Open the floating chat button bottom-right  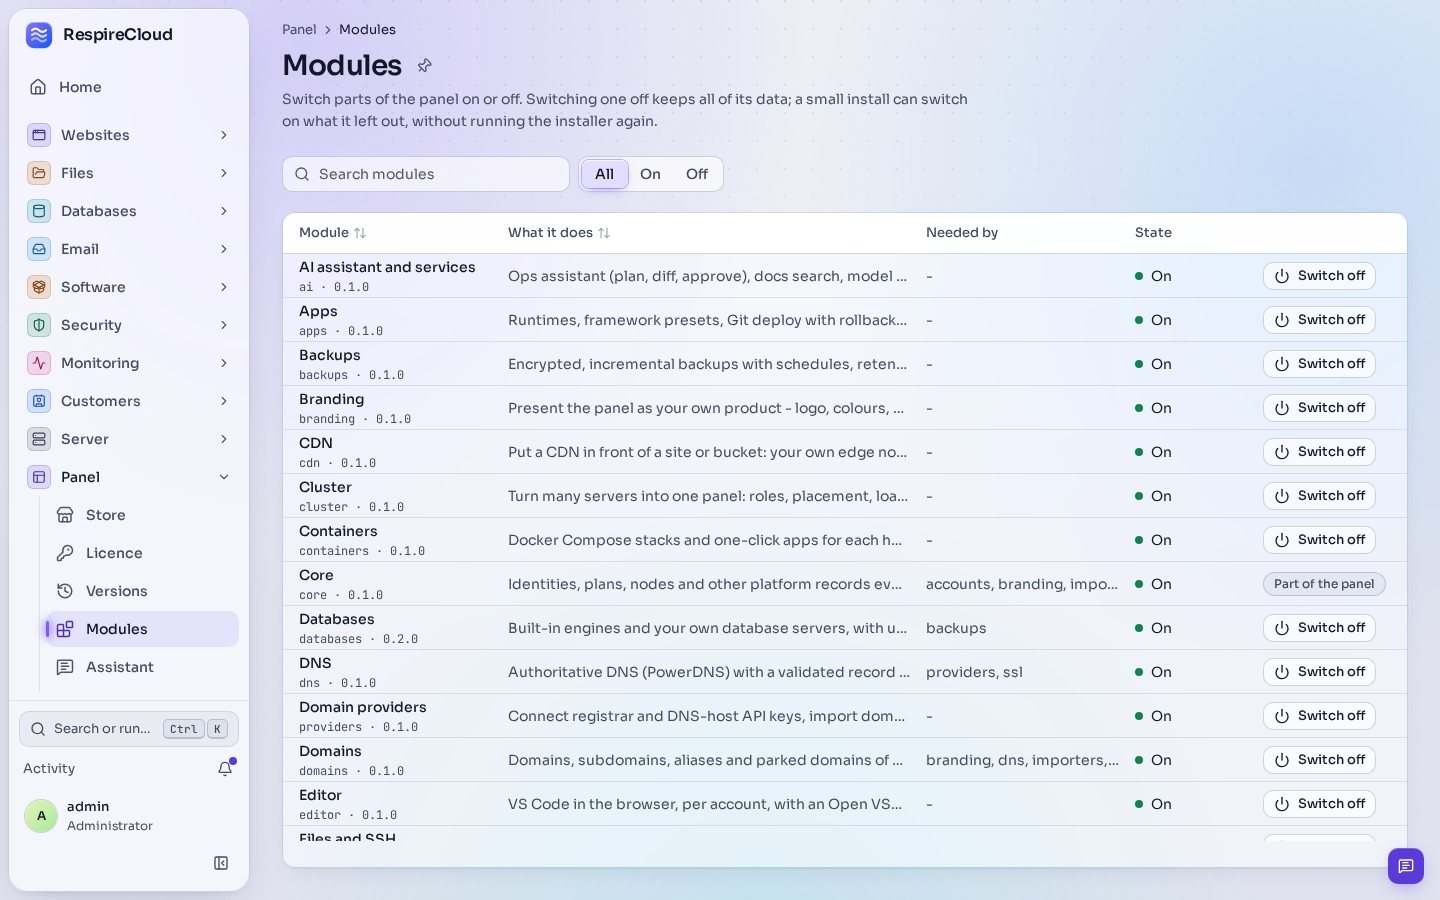(1405, 866)
